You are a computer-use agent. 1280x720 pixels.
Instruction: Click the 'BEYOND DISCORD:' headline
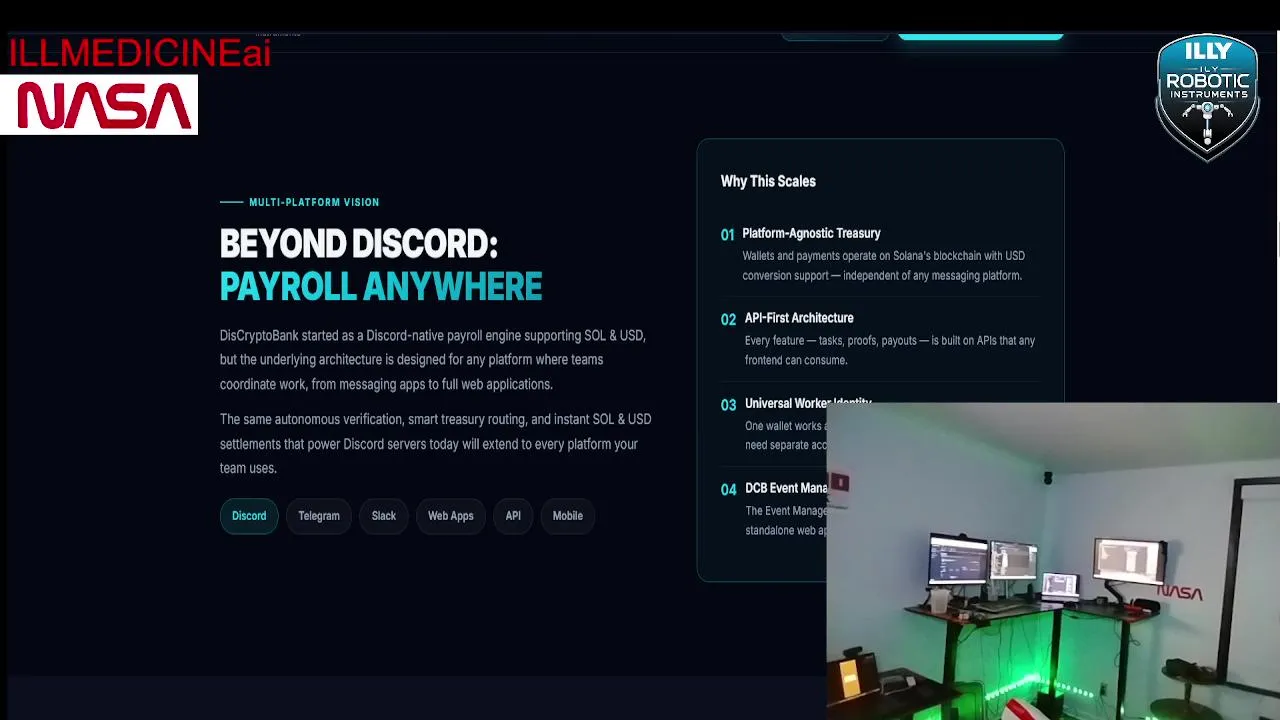[x=358, y=244]
